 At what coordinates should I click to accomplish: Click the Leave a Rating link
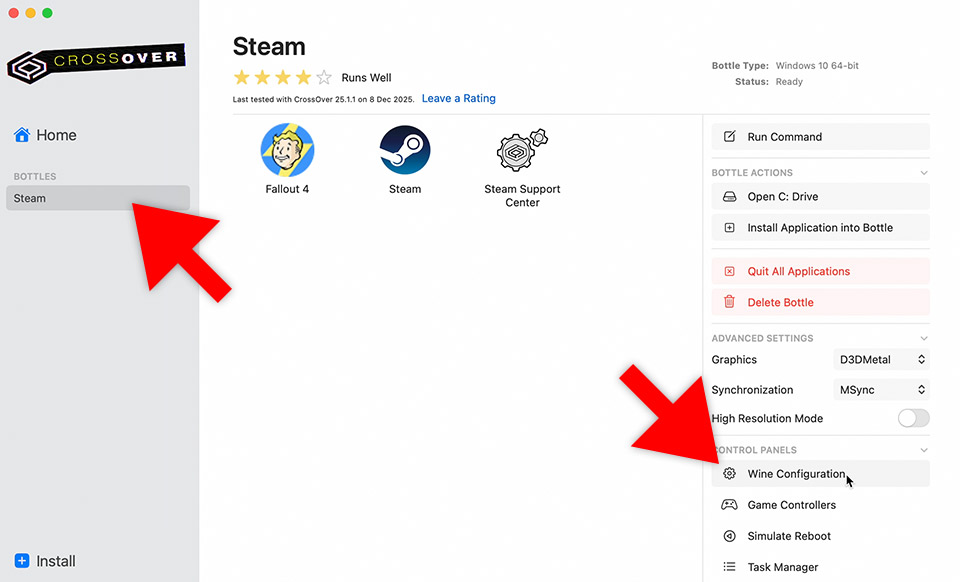458,98
